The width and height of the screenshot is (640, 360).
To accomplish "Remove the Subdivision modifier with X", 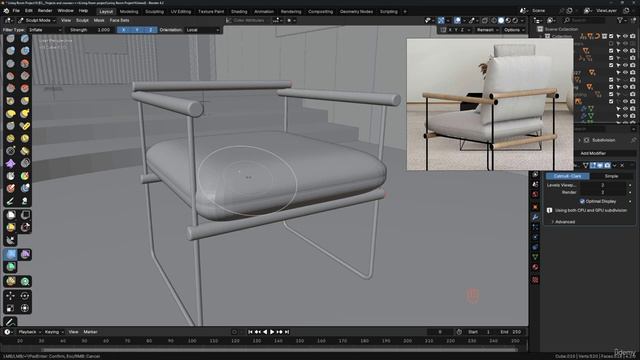I will coord(622,165).
